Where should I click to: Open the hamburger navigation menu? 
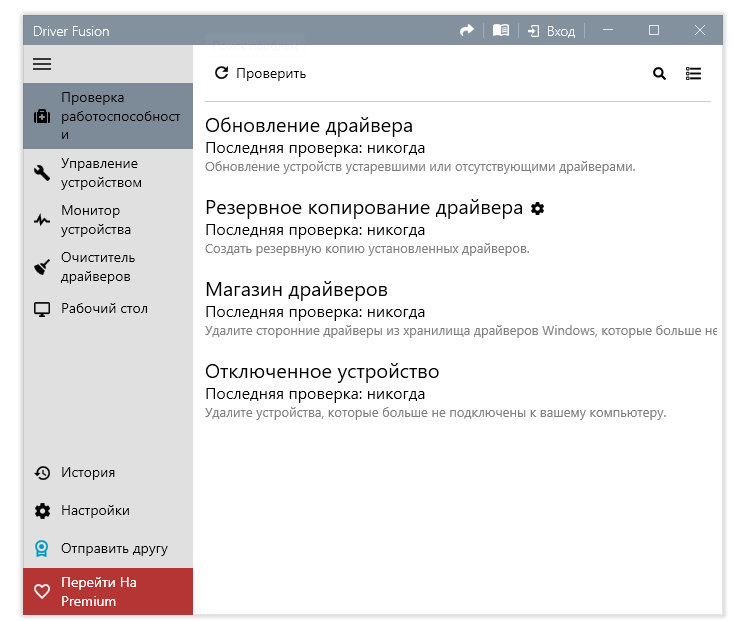[x=42, y=64]
